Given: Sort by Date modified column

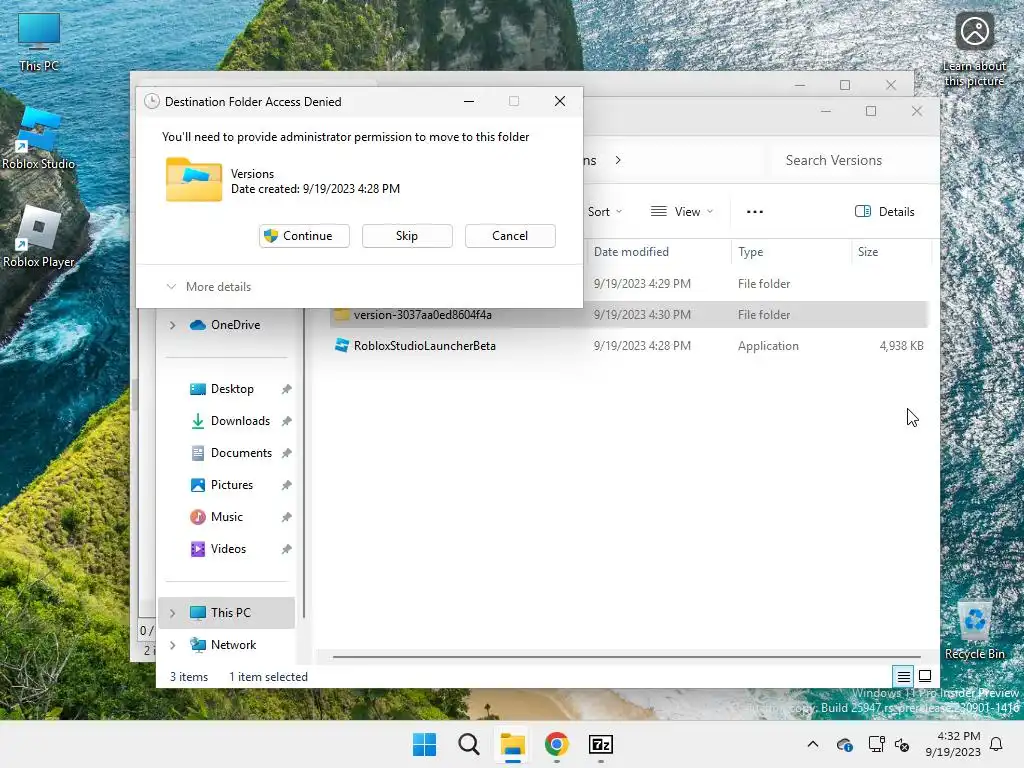Looking at the screenshot, I should pyautogui.click(x=658, y=252).
